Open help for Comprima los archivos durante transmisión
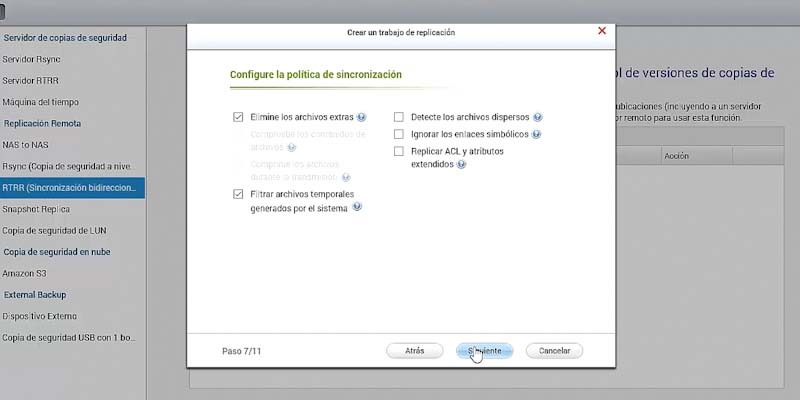Screen dimensions: 800x400 pos(346,178)
